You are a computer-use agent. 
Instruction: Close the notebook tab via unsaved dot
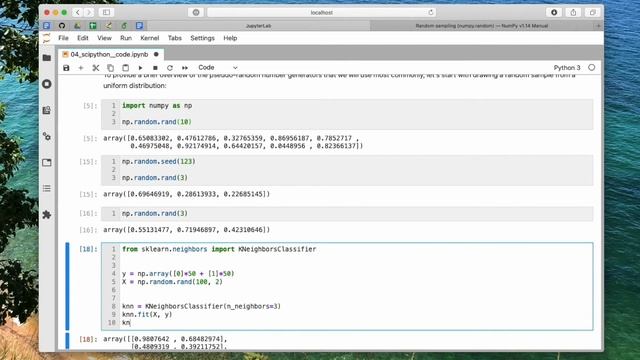click(156, 54)
